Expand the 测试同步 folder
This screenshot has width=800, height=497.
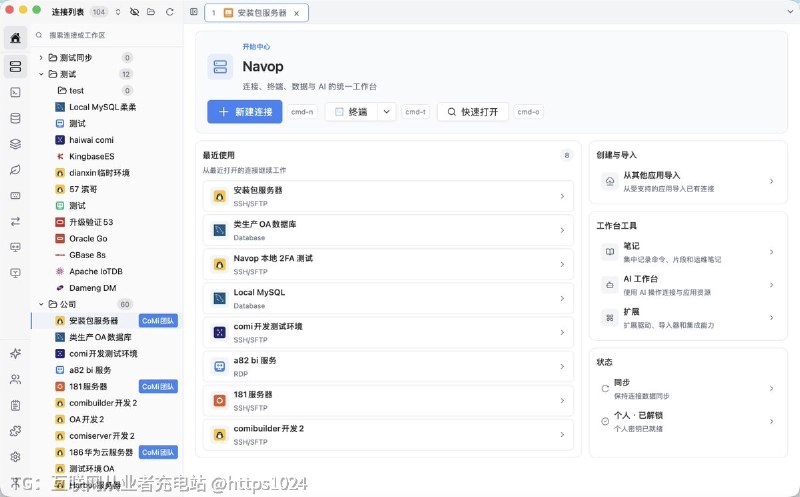(x=41, y=58)
